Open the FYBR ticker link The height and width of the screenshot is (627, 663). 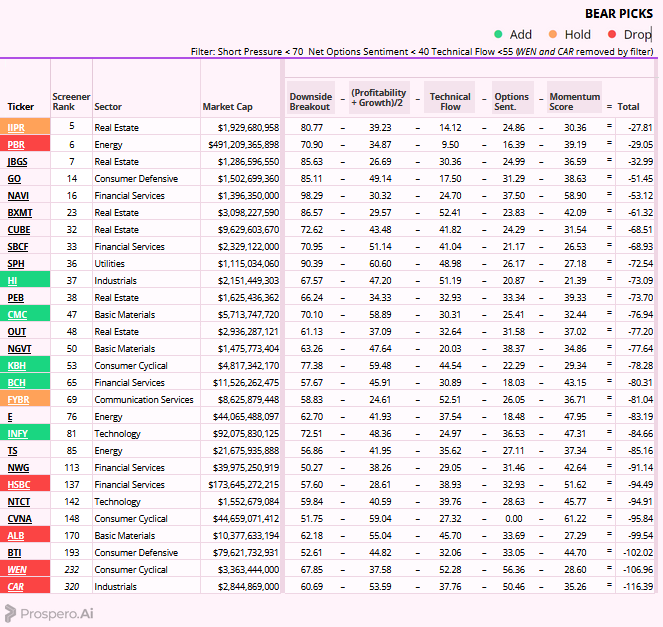point(19,400)
